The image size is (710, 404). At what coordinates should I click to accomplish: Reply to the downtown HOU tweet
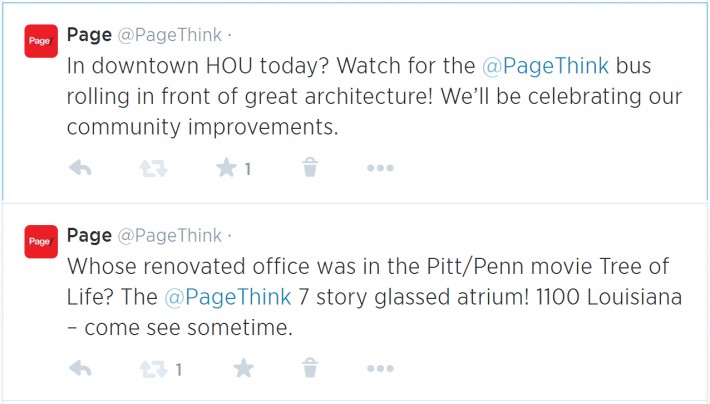click(80, 168)
